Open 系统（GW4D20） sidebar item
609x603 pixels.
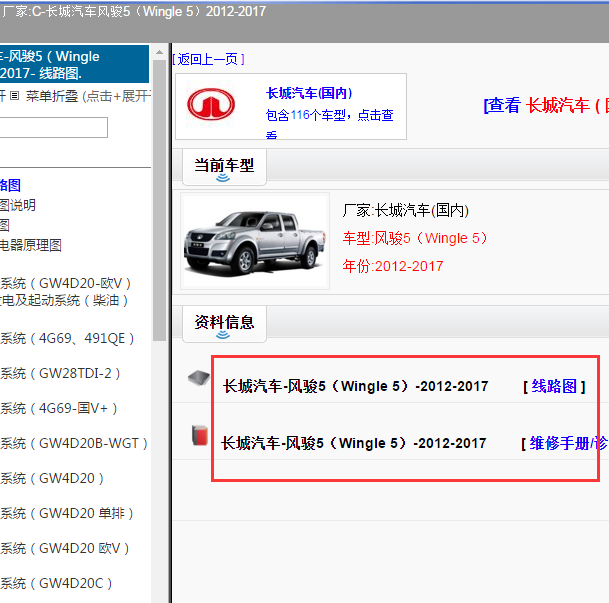(52, 478)
